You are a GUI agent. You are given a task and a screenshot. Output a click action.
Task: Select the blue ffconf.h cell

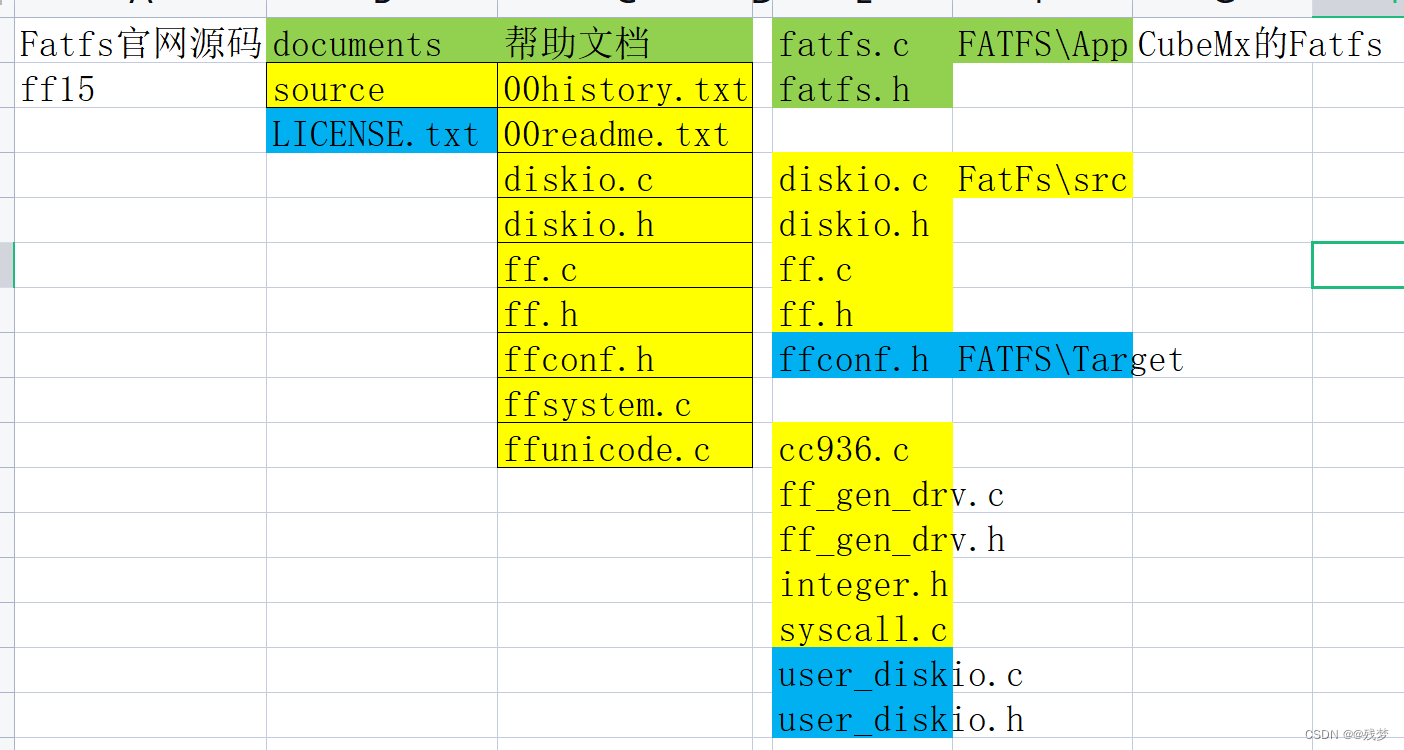(862, 356)
